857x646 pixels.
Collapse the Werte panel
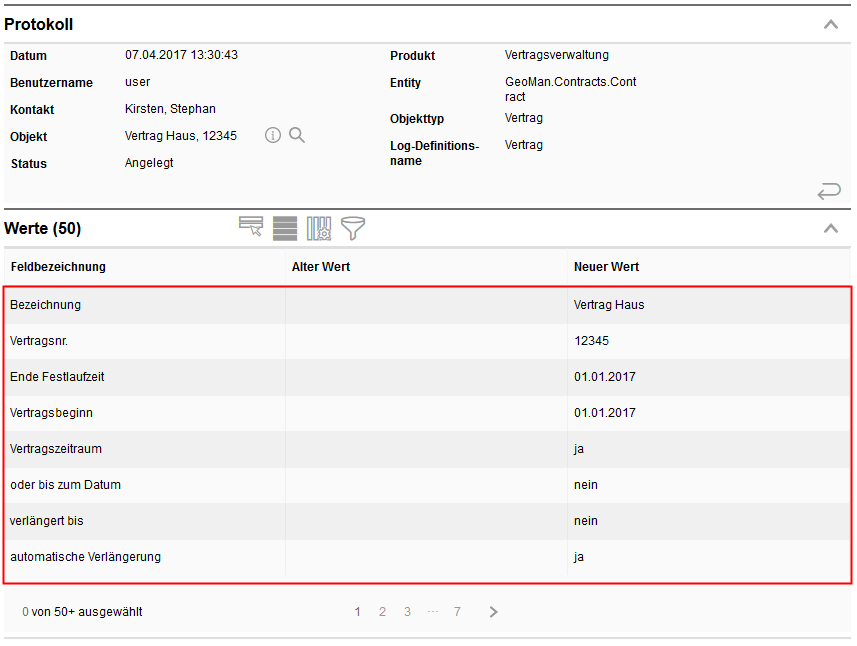(x=830, y=228)
